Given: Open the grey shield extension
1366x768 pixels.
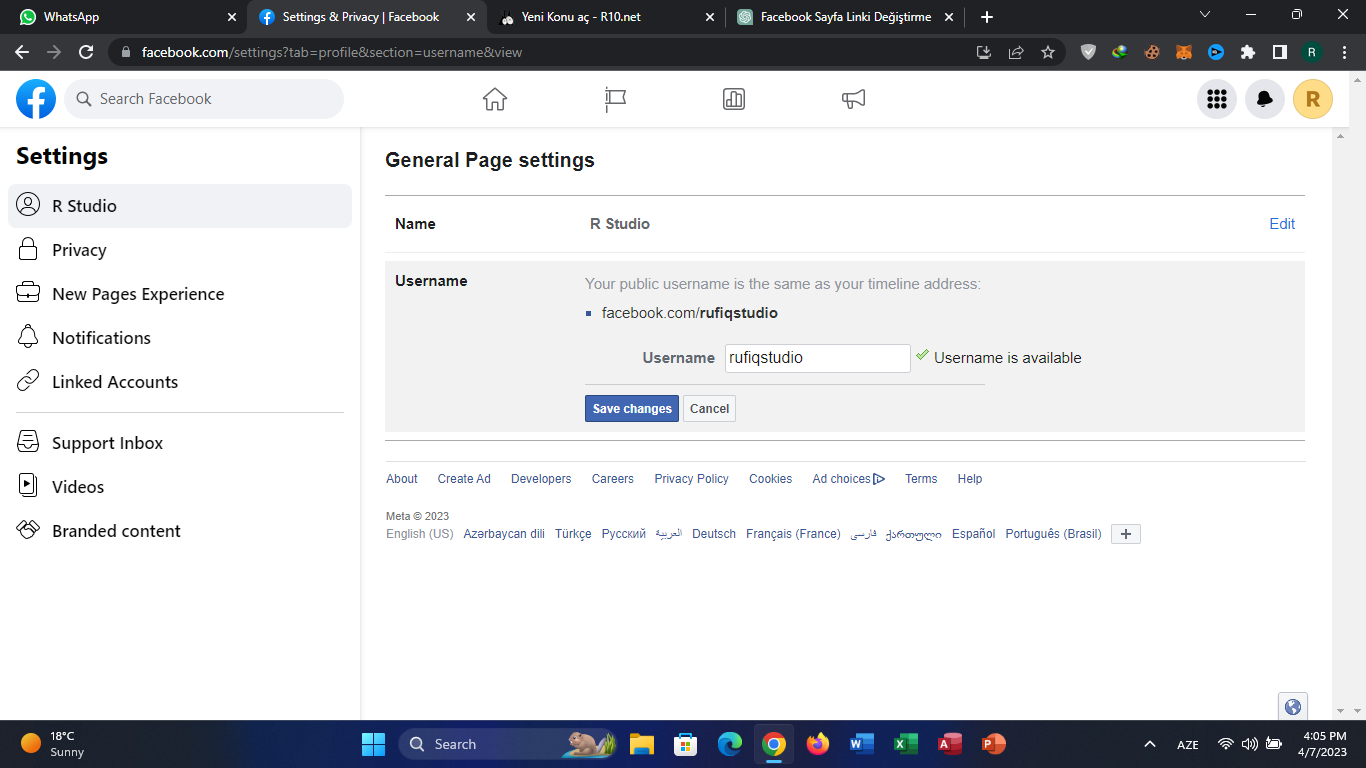Looking at the screenshot, I should (1088, 52).
